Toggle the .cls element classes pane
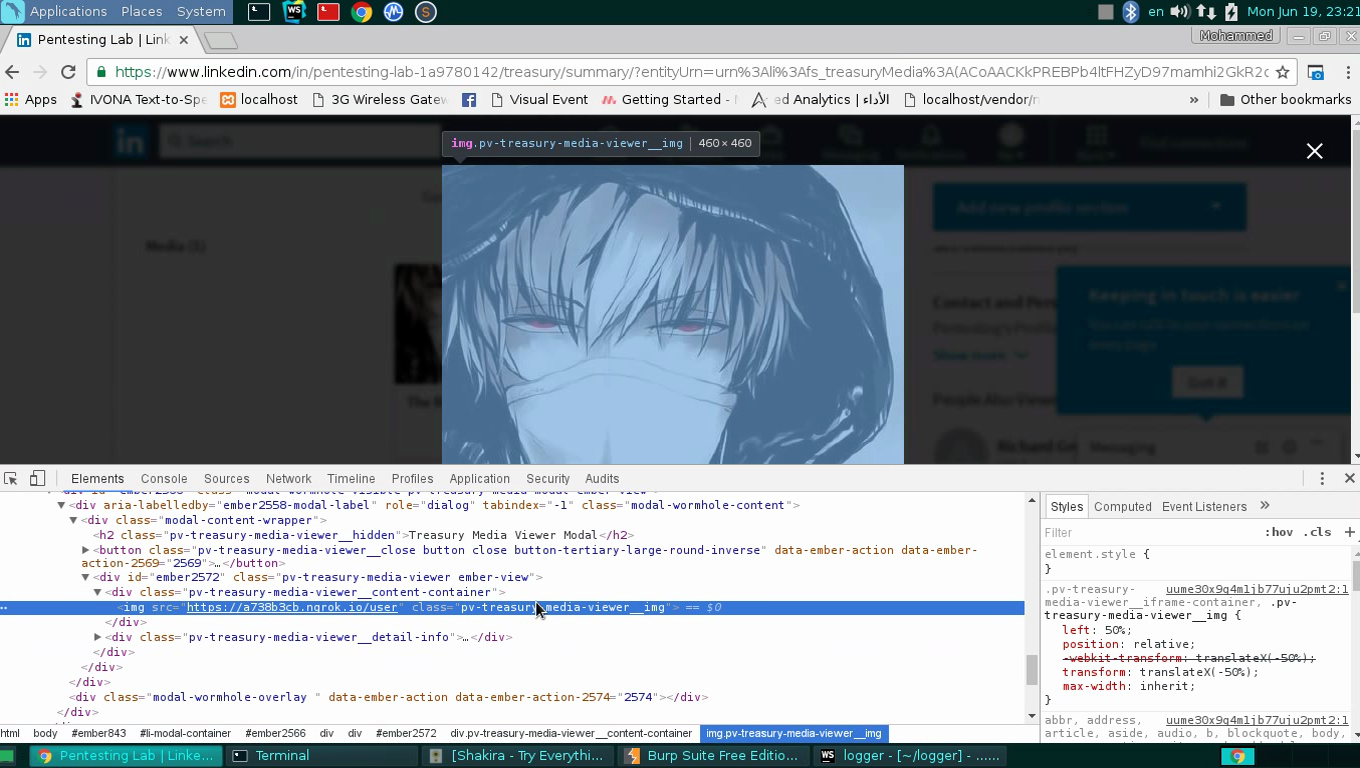Screen dimensions: 1360x768 click(1319, 532)
